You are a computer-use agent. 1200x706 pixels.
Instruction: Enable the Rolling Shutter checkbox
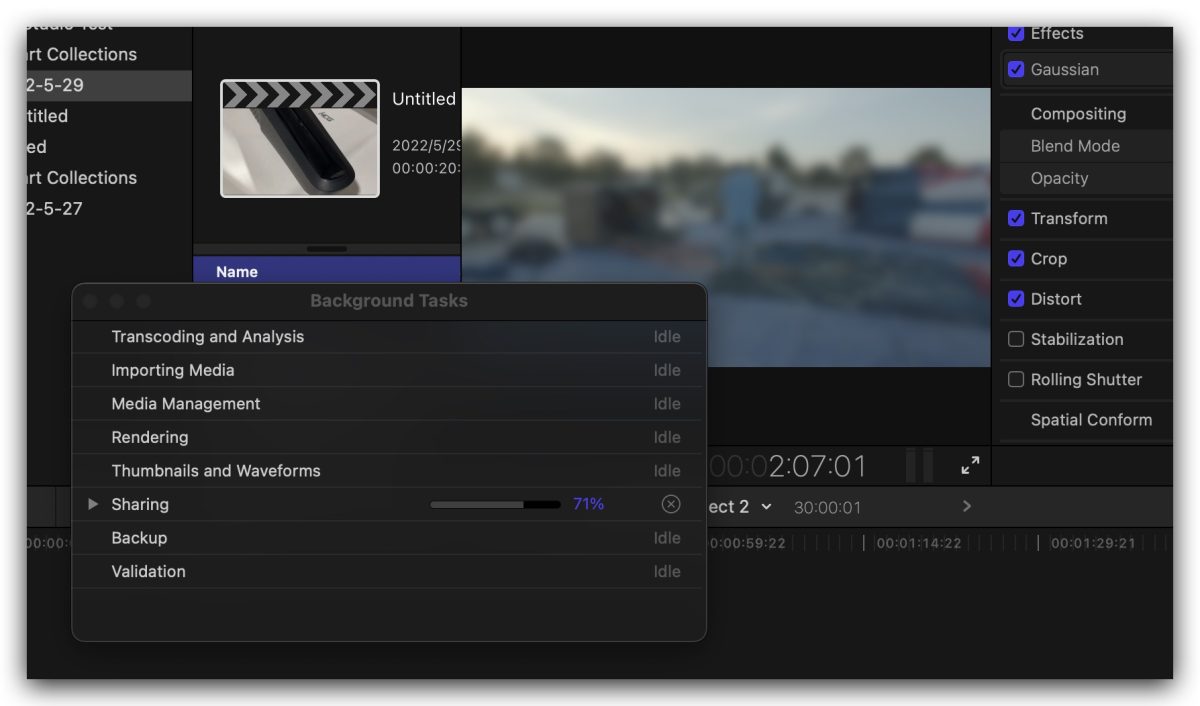tap(1016, 379)
